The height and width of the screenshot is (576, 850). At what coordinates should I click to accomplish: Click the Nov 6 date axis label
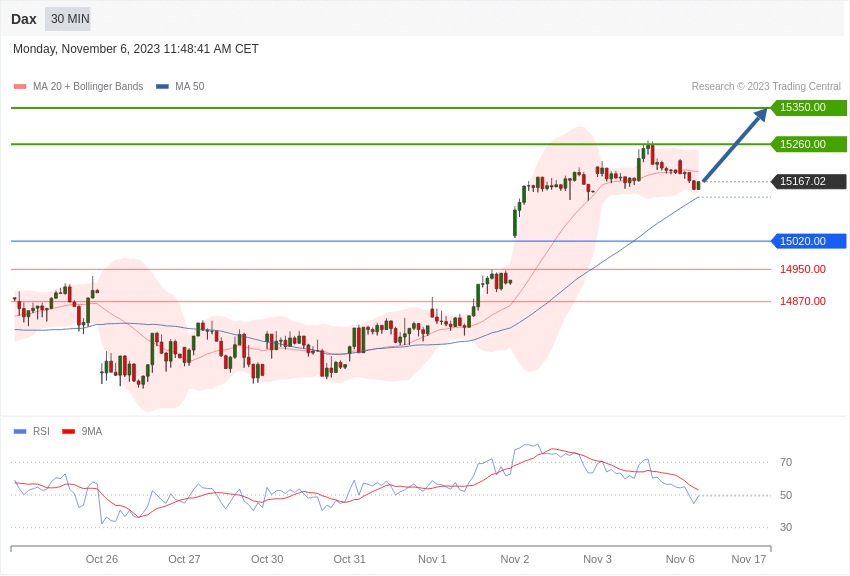680,559
